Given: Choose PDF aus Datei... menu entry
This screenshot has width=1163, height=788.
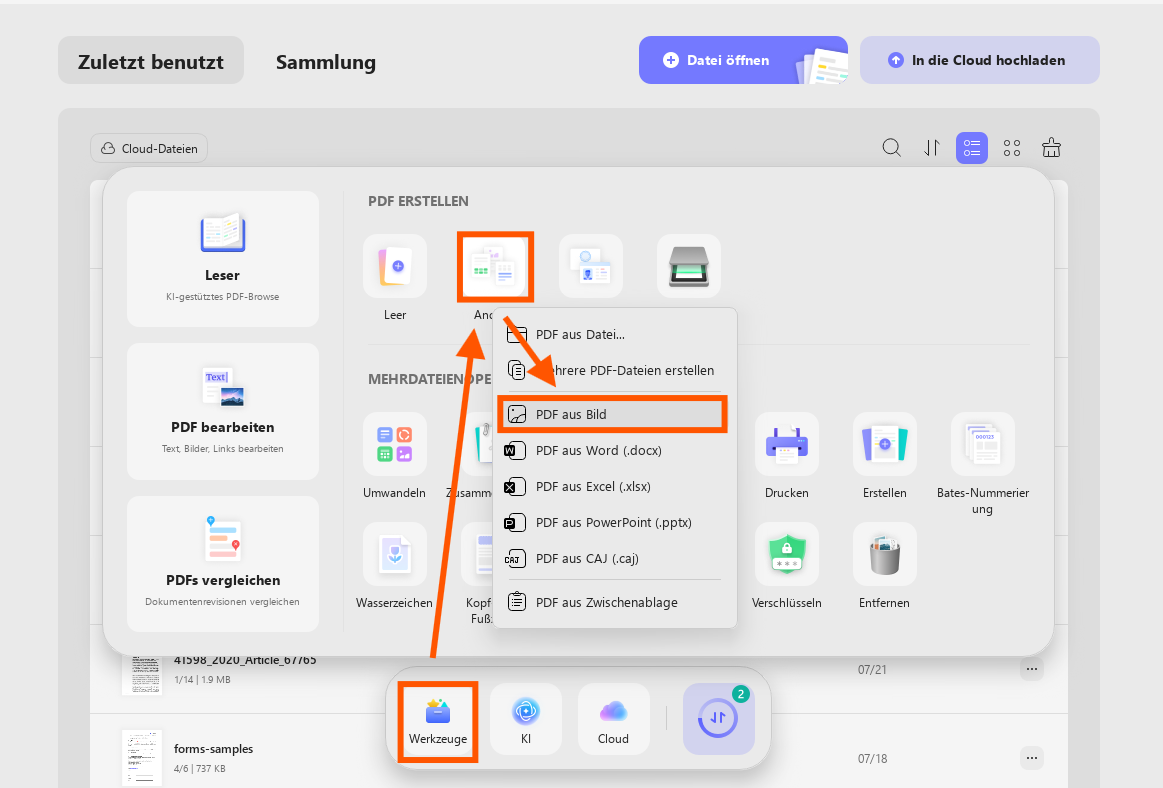Looking at the screenshot, I should (615, 335).
